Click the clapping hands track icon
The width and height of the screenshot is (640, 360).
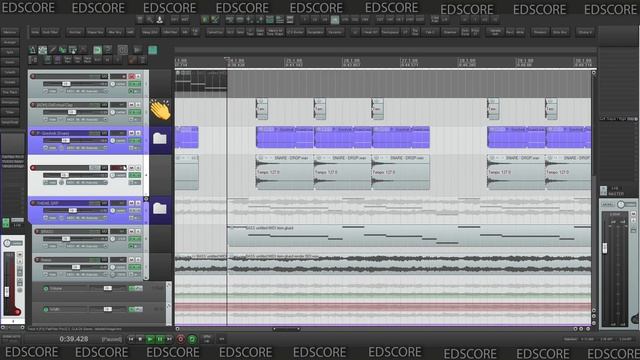pyautogui.click(x=160, y=110)
